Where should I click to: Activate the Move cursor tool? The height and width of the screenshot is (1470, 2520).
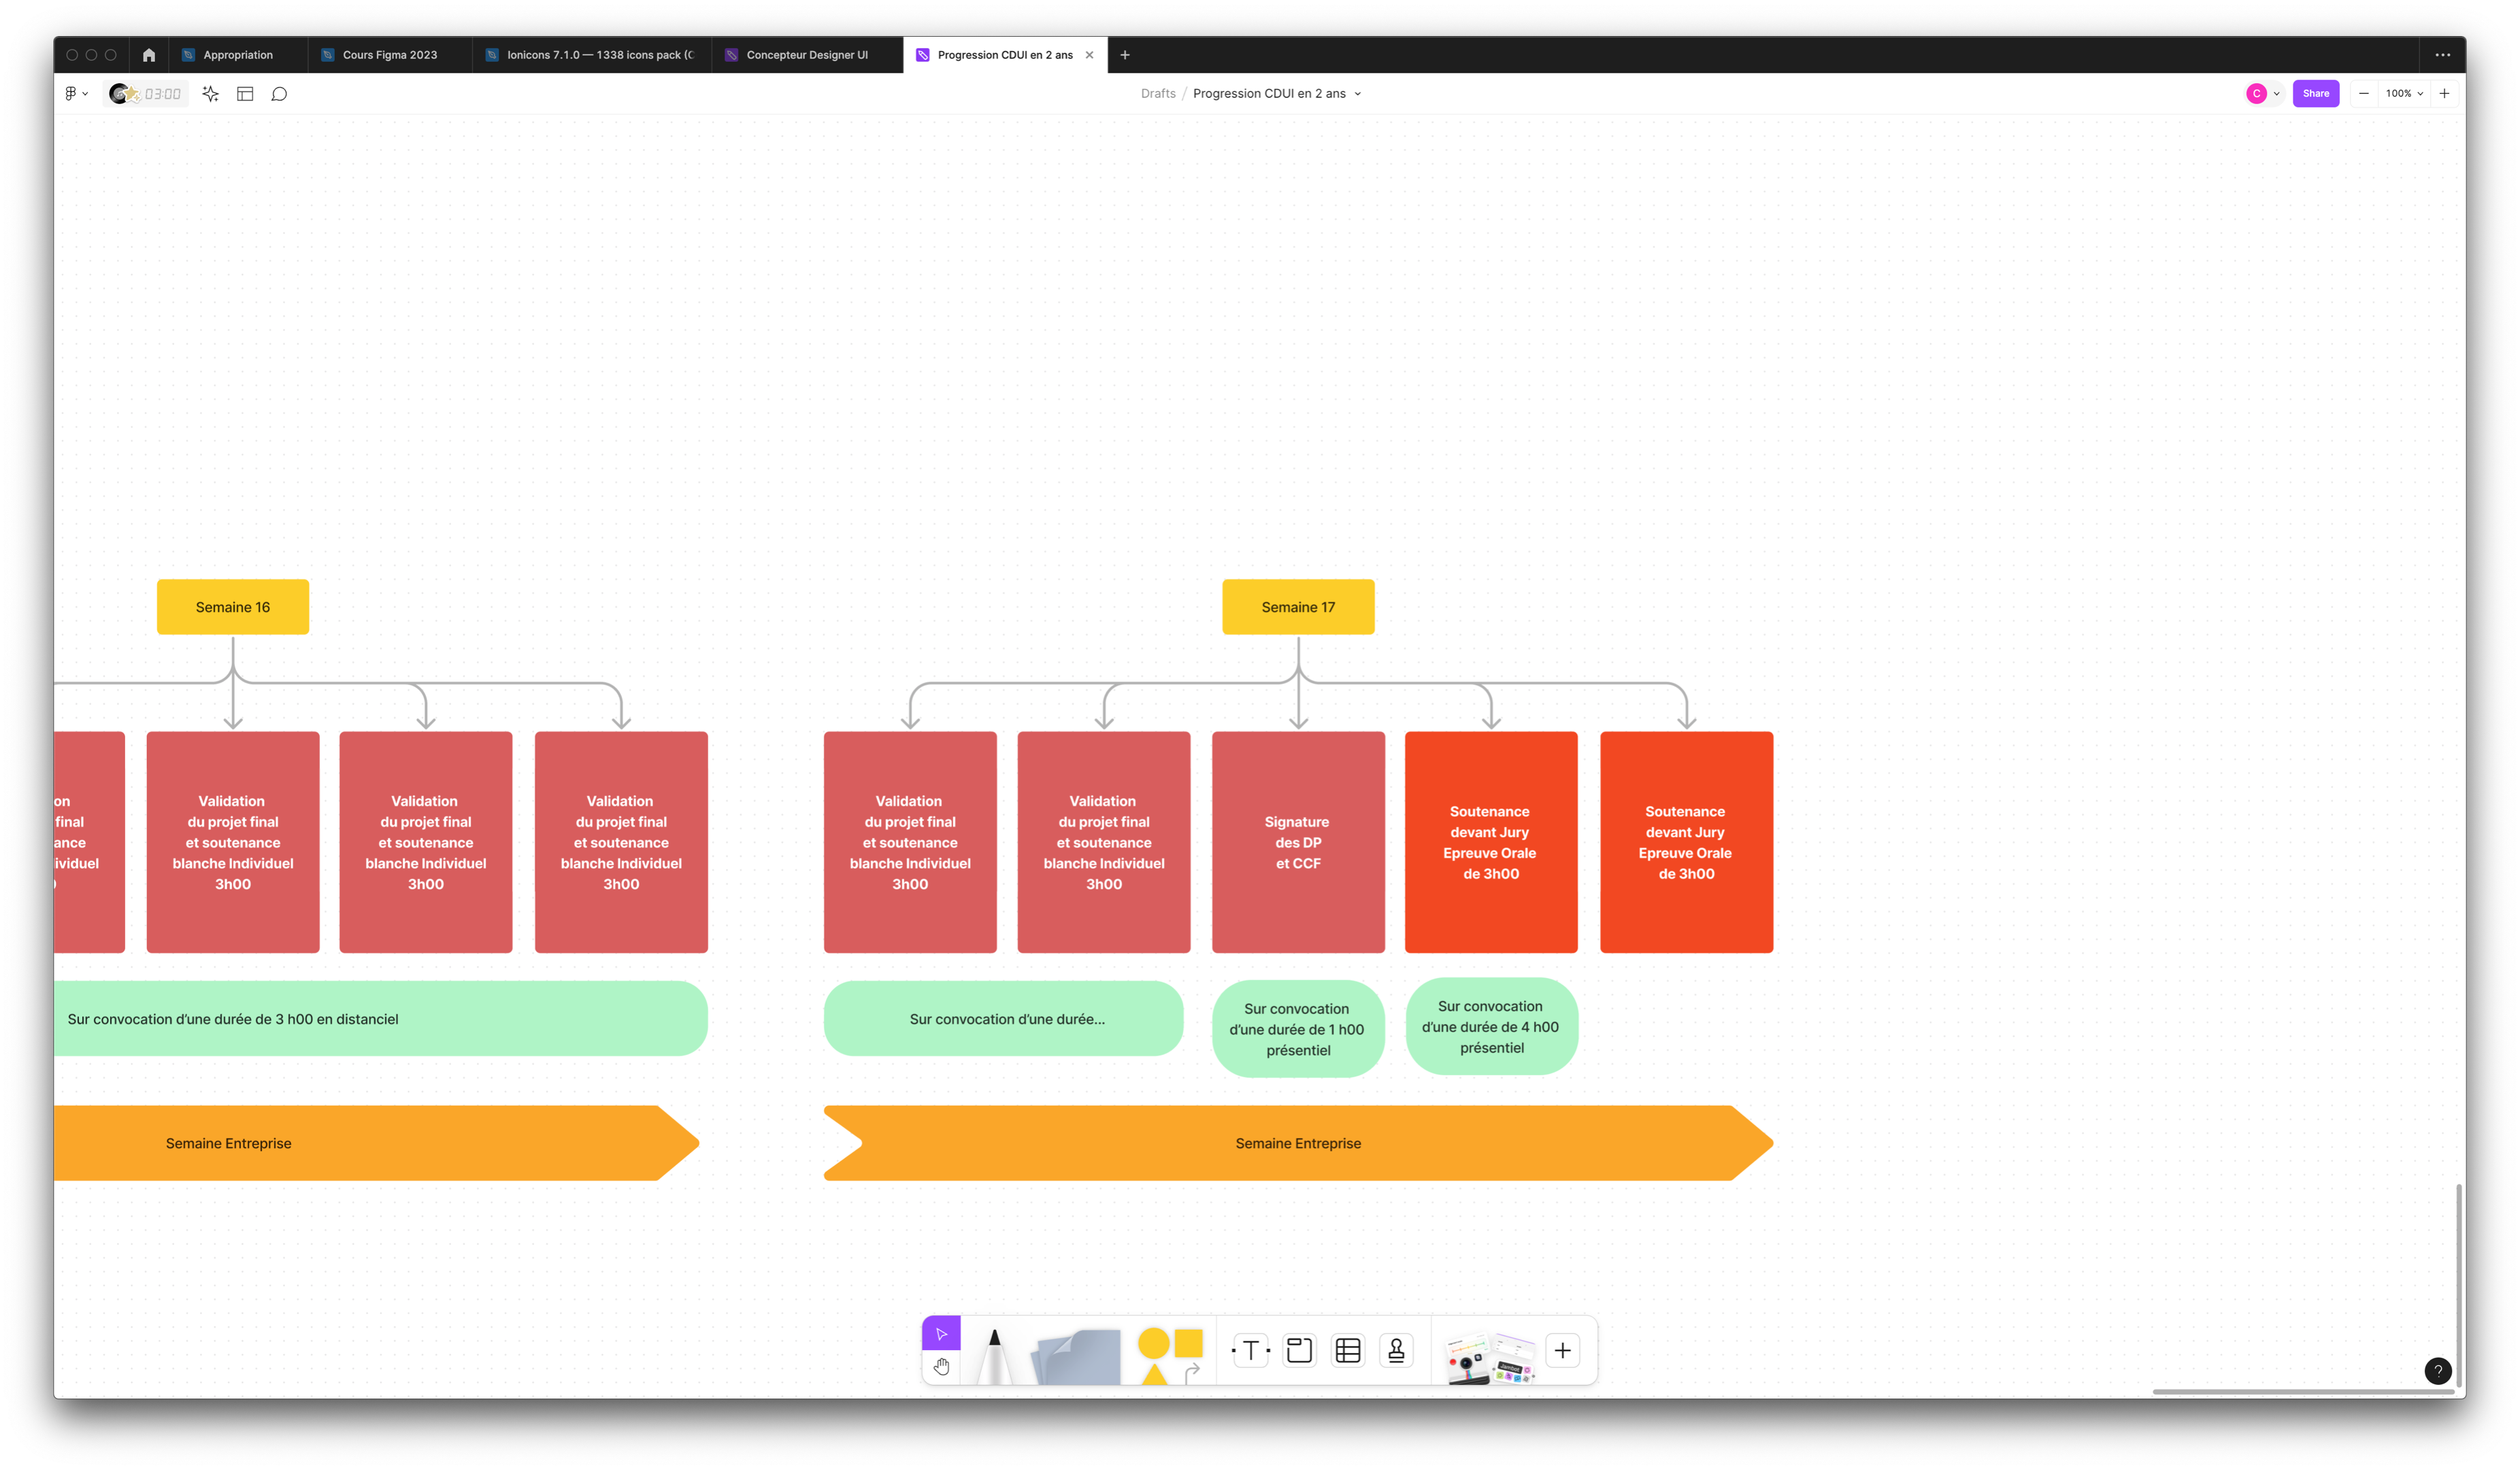[x=941, y=1333]
